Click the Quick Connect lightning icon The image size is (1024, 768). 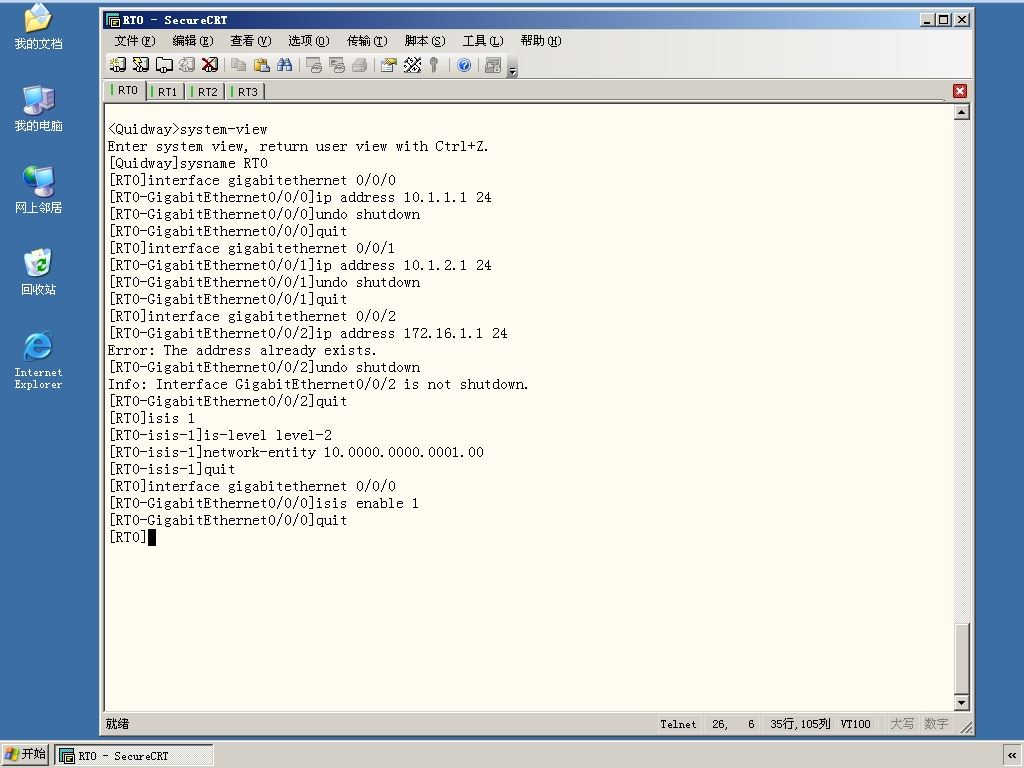click(140, 65)
